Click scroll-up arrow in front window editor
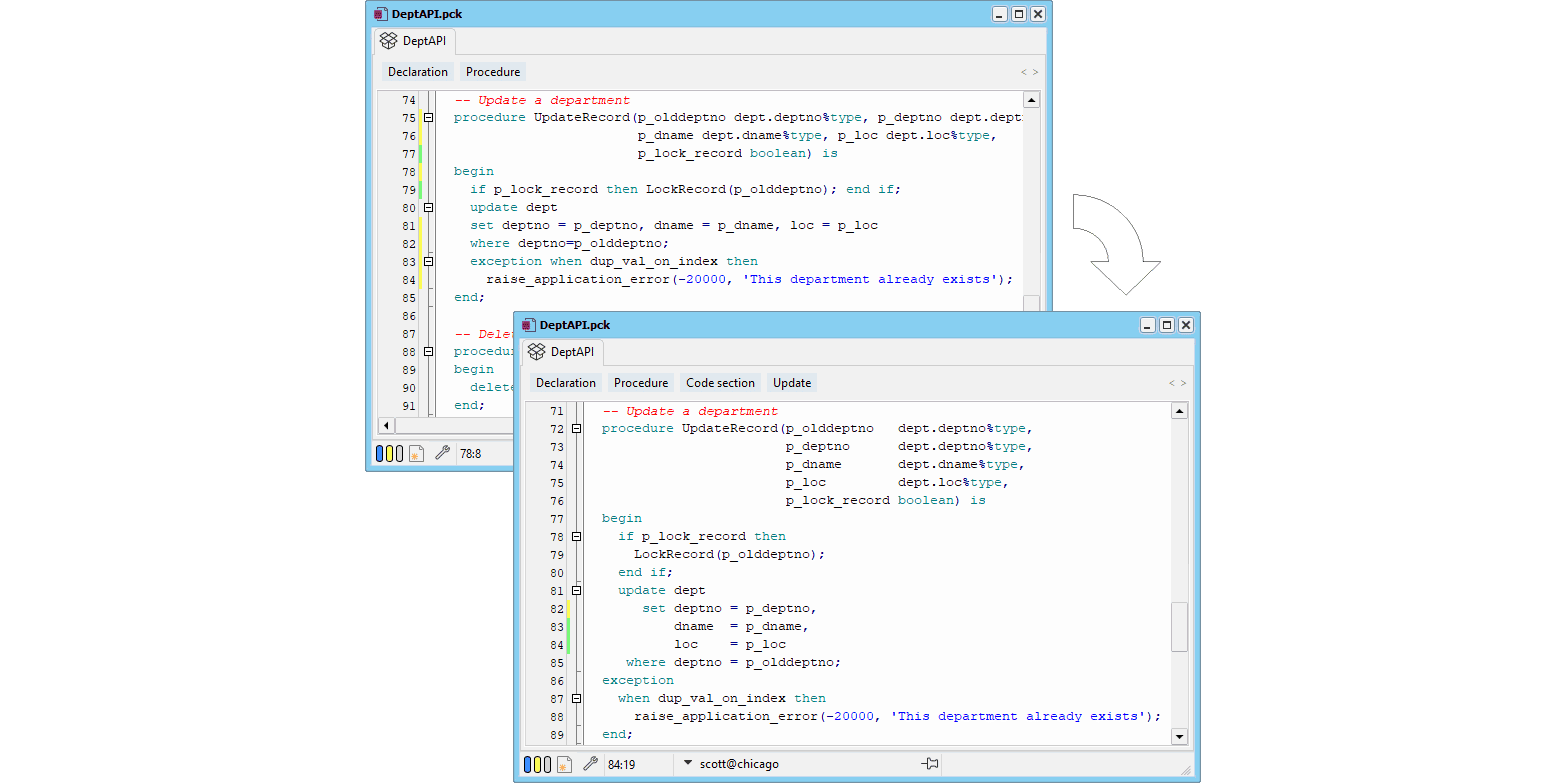The width and height of the screenshot is (1566, 783). (x=1179, y=411)
